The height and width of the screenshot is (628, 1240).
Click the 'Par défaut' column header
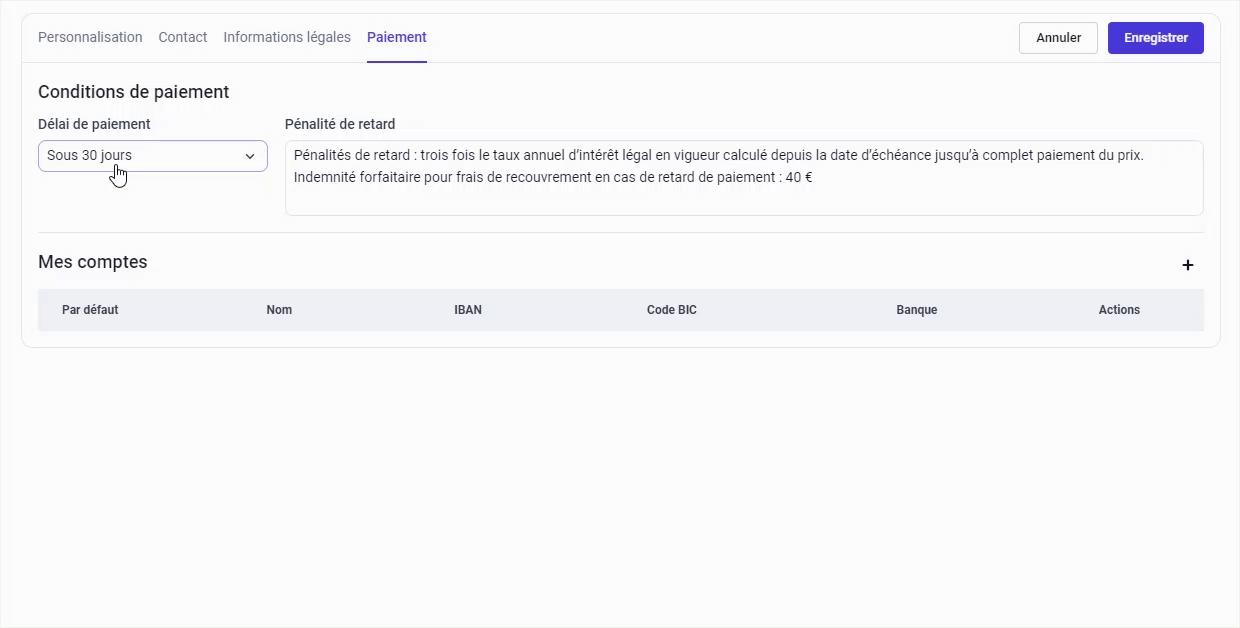coord(90,310)
